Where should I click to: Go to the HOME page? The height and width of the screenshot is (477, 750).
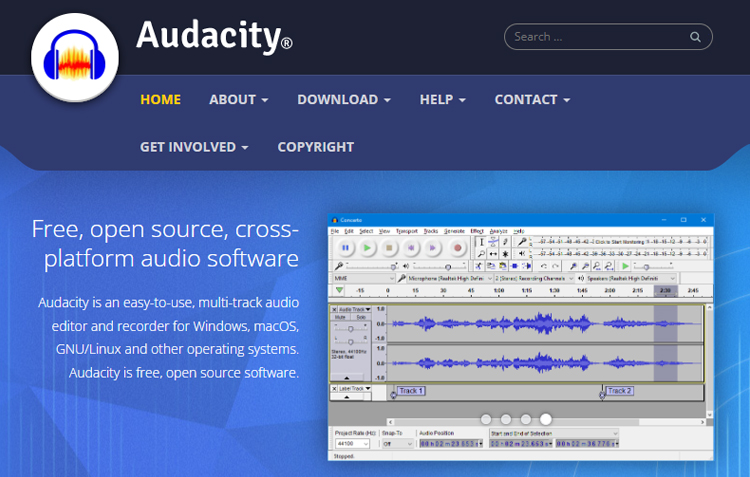[x=161, y=100]
